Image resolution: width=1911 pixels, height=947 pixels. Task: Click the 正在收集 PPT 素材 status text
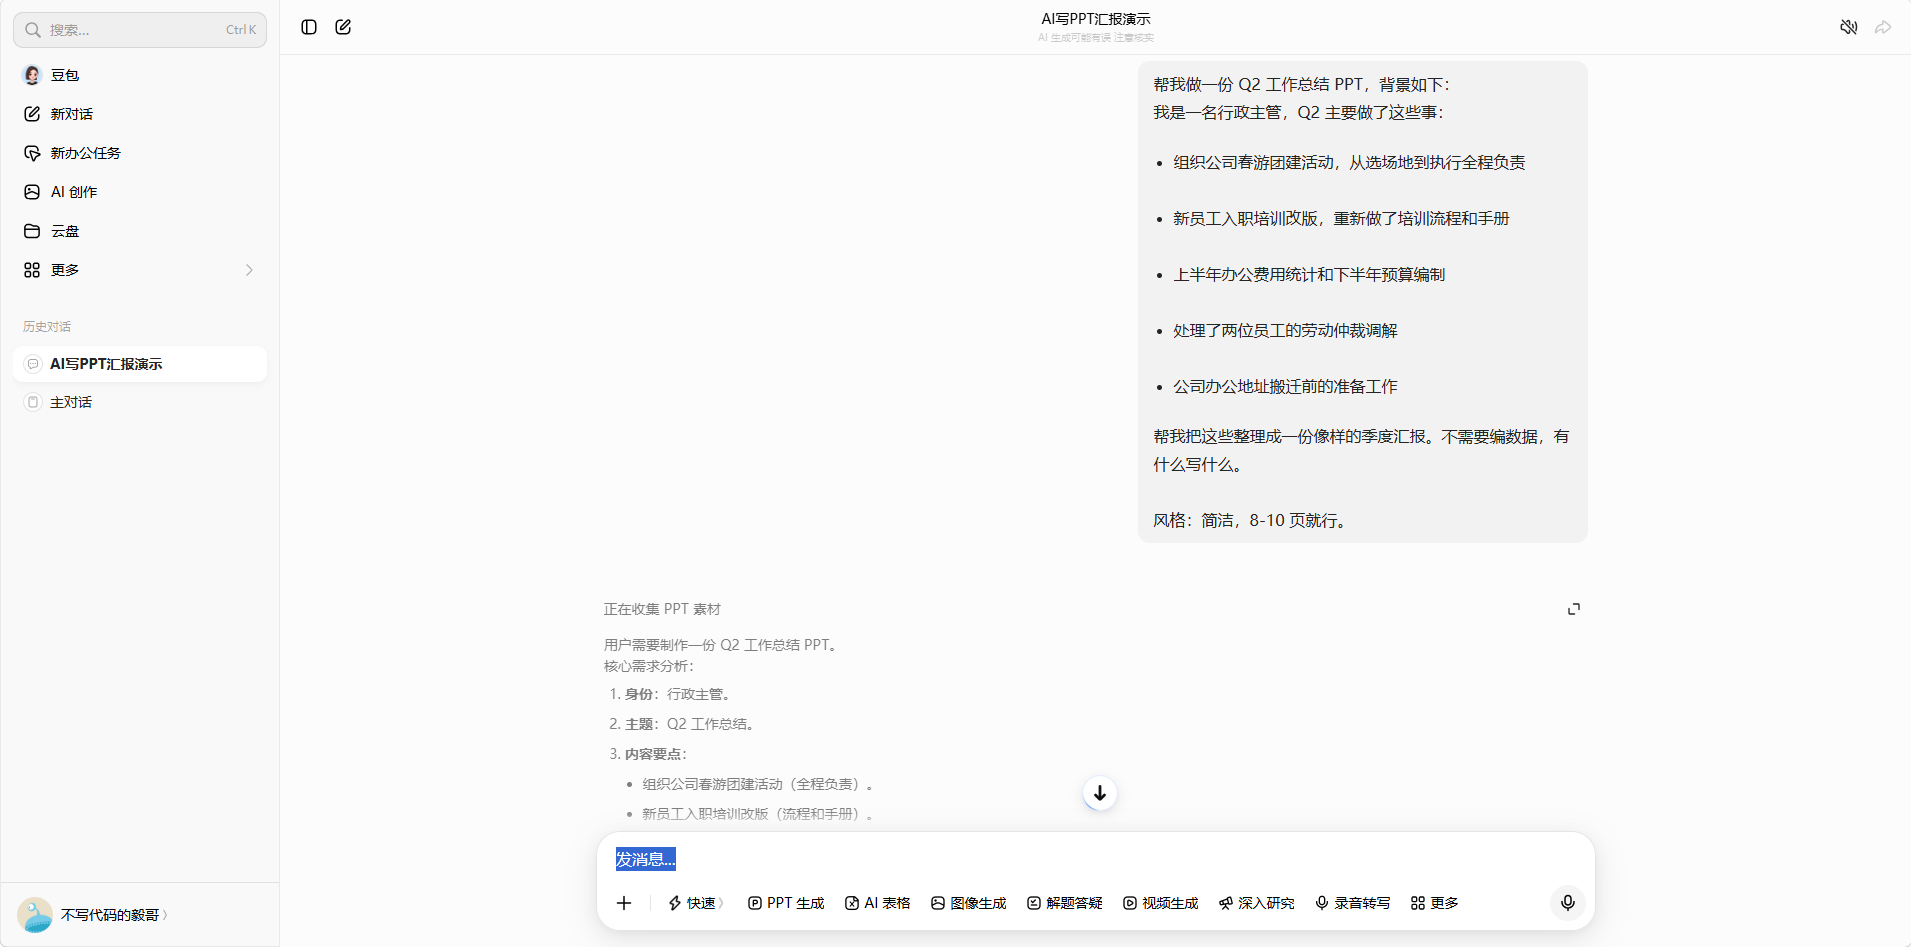[x=662, y=609]
